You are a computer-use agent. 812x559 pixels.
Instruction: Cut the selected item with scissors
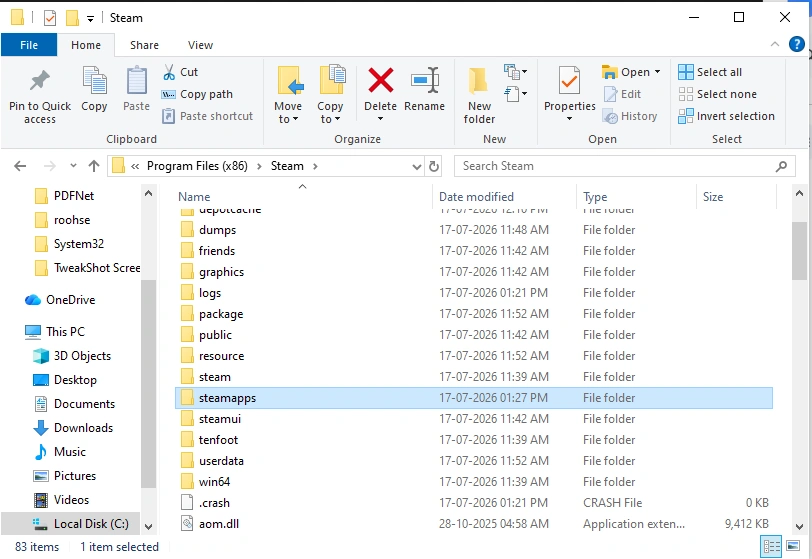180,72
